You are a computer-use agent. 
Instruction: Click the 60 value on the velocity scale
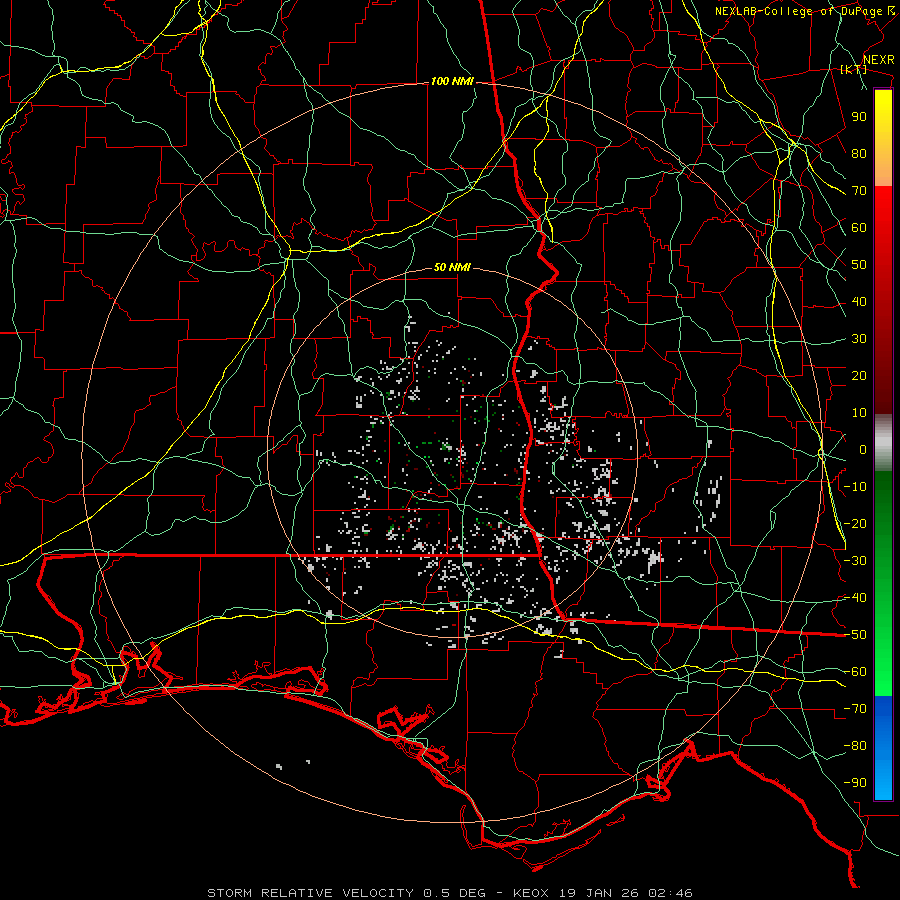point(859,227)
